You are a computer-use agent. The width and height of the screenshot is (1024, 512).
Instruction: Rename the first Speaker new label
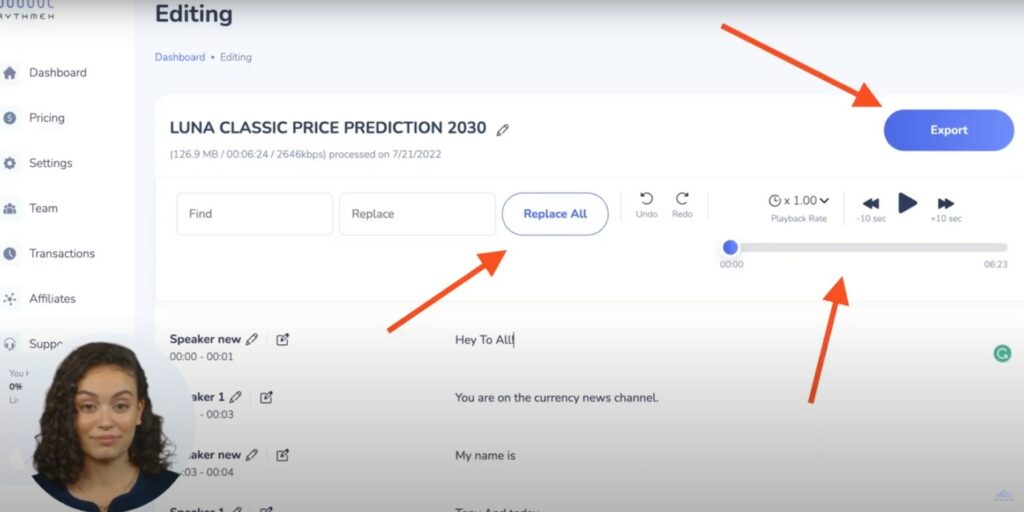click(251, 340)
